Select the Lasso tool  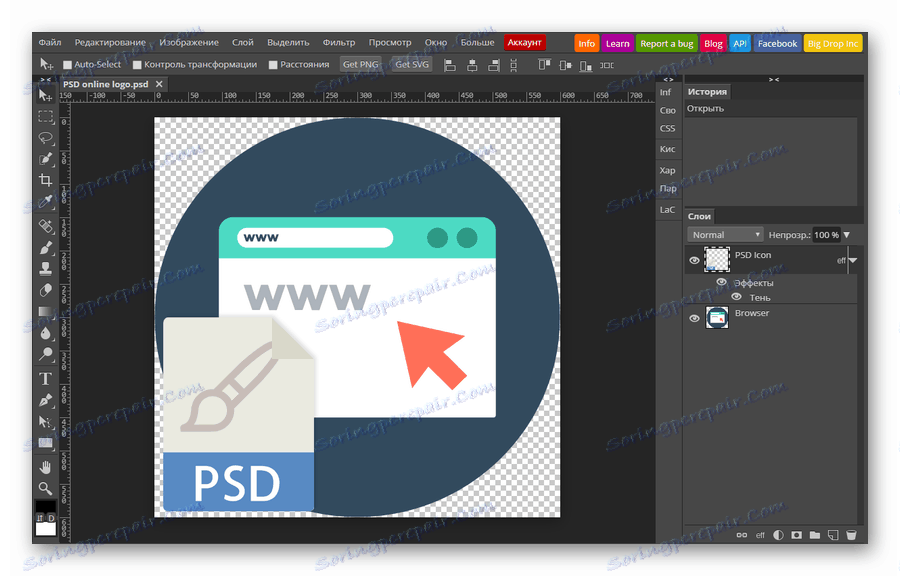(45, 138)
